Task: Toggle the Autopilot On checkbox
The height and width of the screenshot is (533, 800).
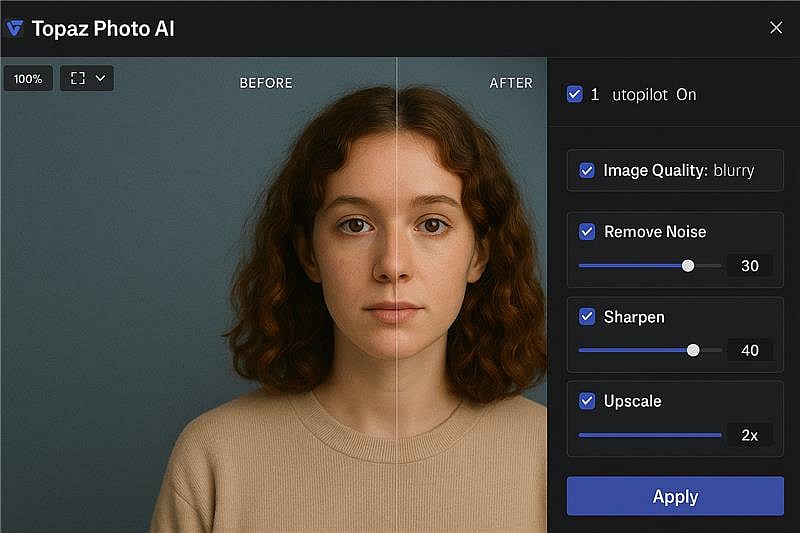Action: click(x=574, y=95)
